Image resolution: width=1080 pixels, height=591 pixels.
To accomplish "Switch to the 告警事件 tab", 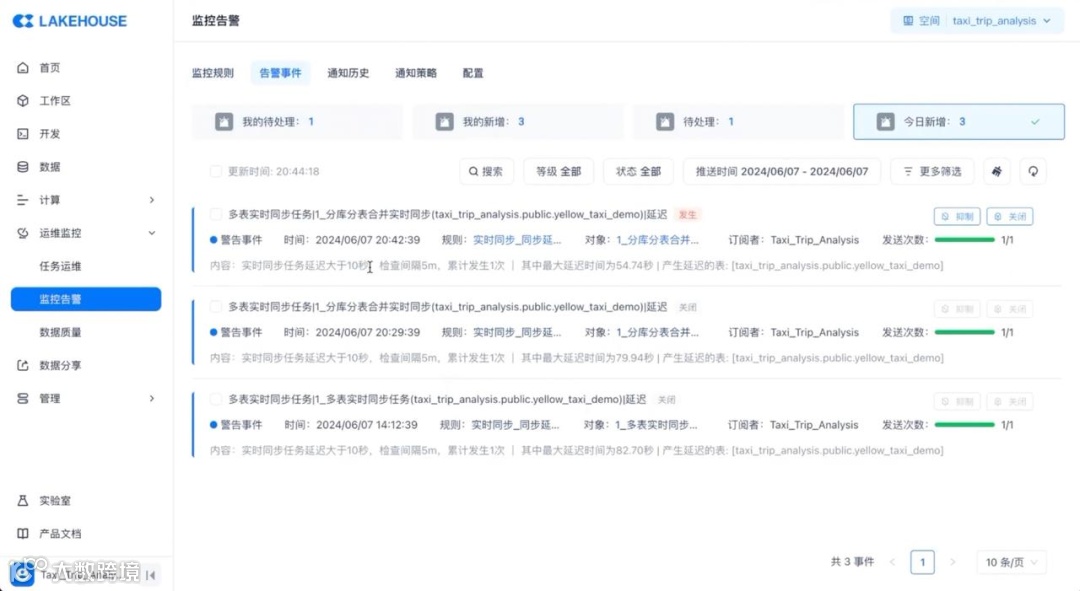I will point(280,73).
